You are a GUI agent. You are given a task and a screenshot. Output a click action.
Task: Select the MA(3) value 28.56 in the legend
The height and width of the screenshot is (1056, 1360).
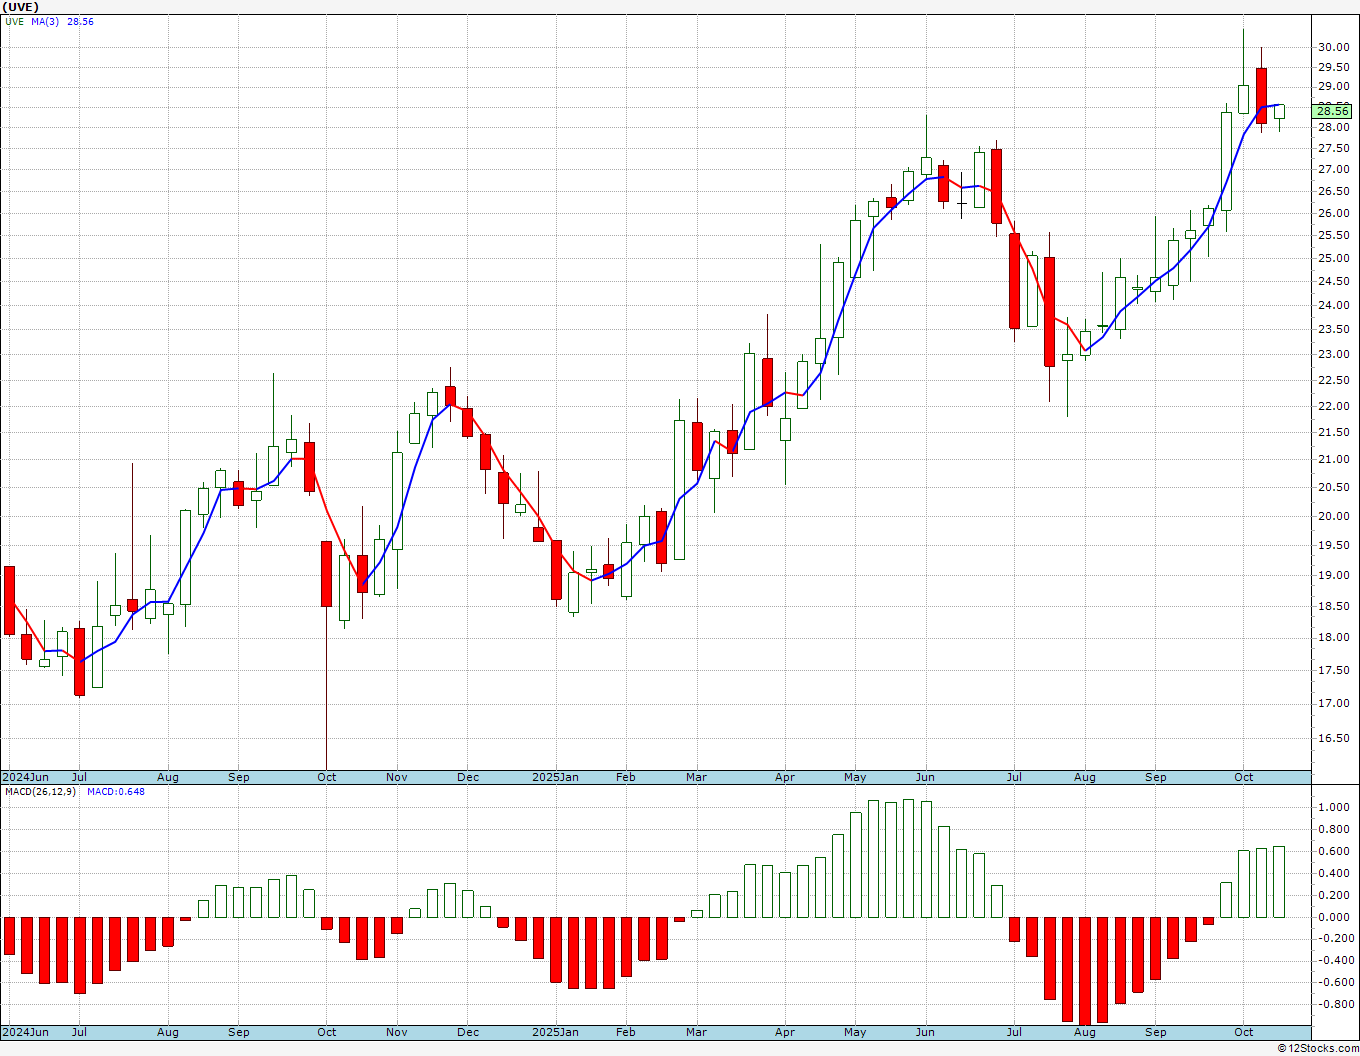(81, 21)
